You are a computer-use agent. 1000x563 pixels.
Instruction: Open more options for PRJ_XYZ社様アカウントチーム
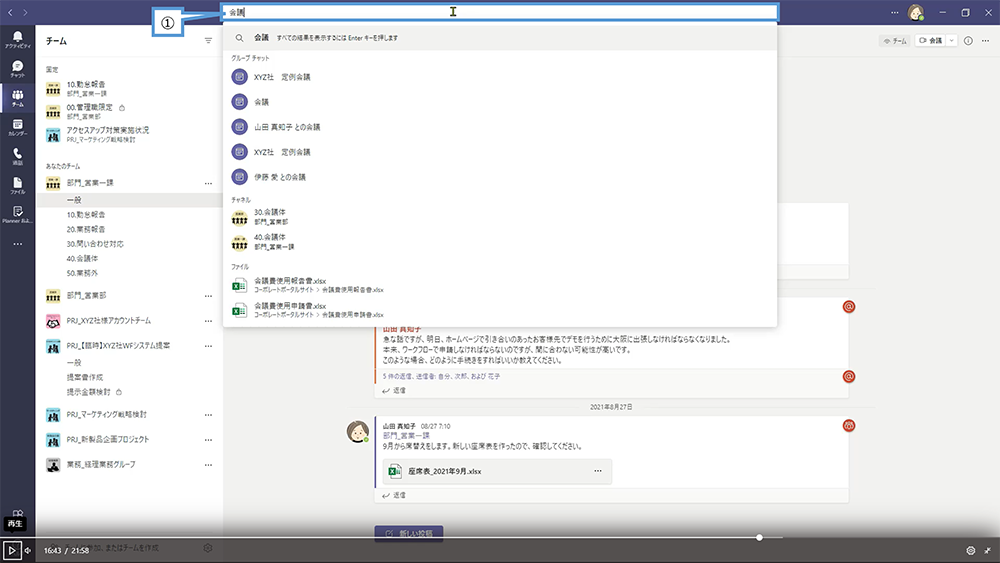(x=208, y=321)
